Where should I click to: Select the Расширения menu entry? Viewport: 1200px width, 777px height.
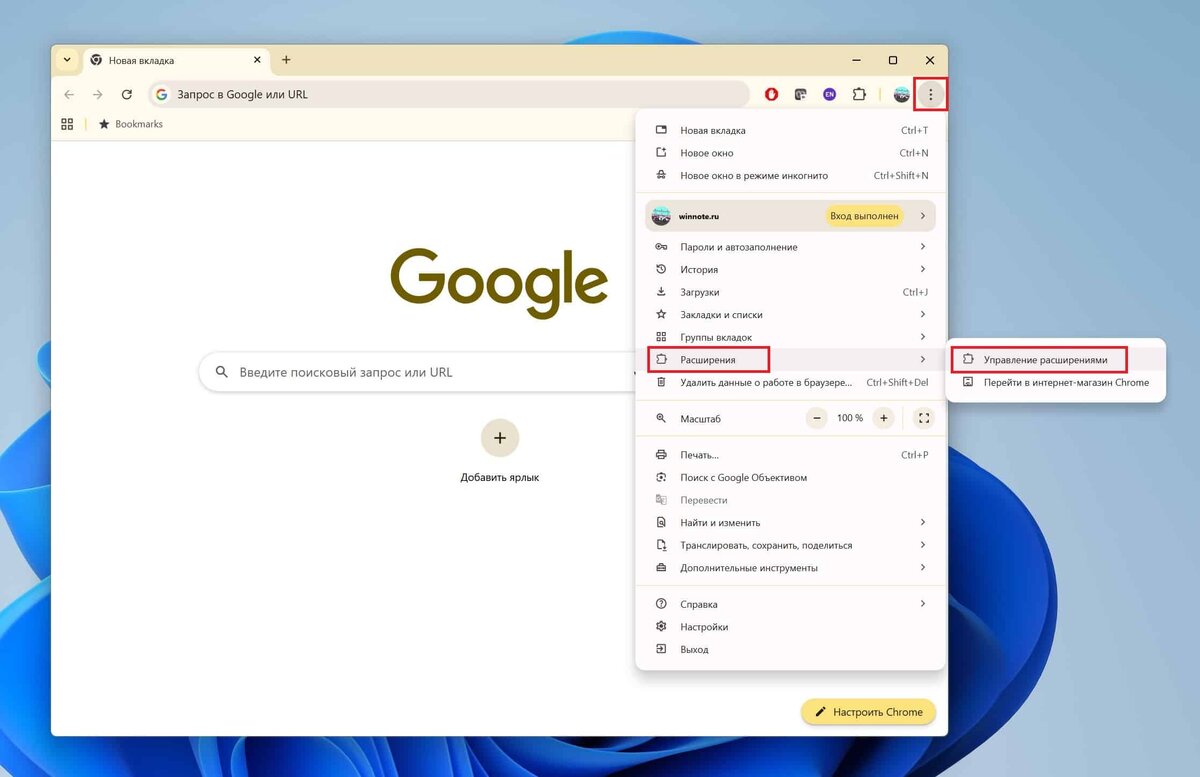[790, 359]
